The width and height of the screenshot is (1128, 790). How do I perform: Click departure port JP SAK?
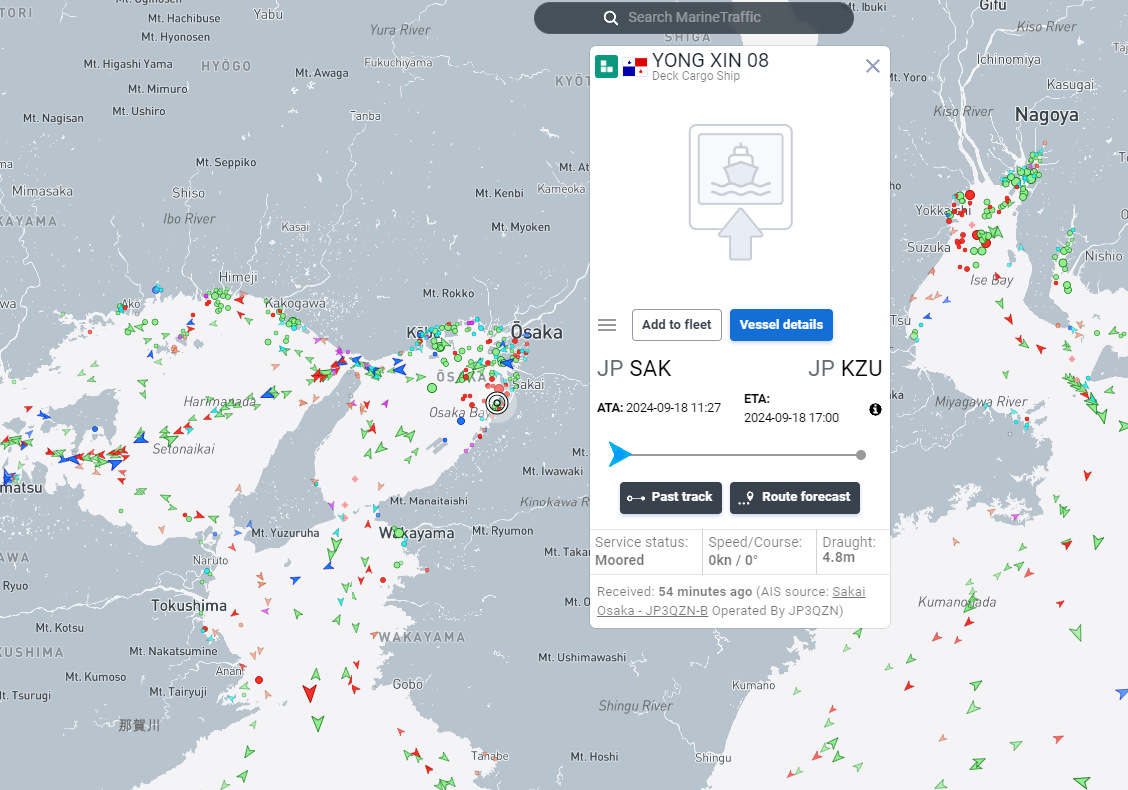pos(634,368)
